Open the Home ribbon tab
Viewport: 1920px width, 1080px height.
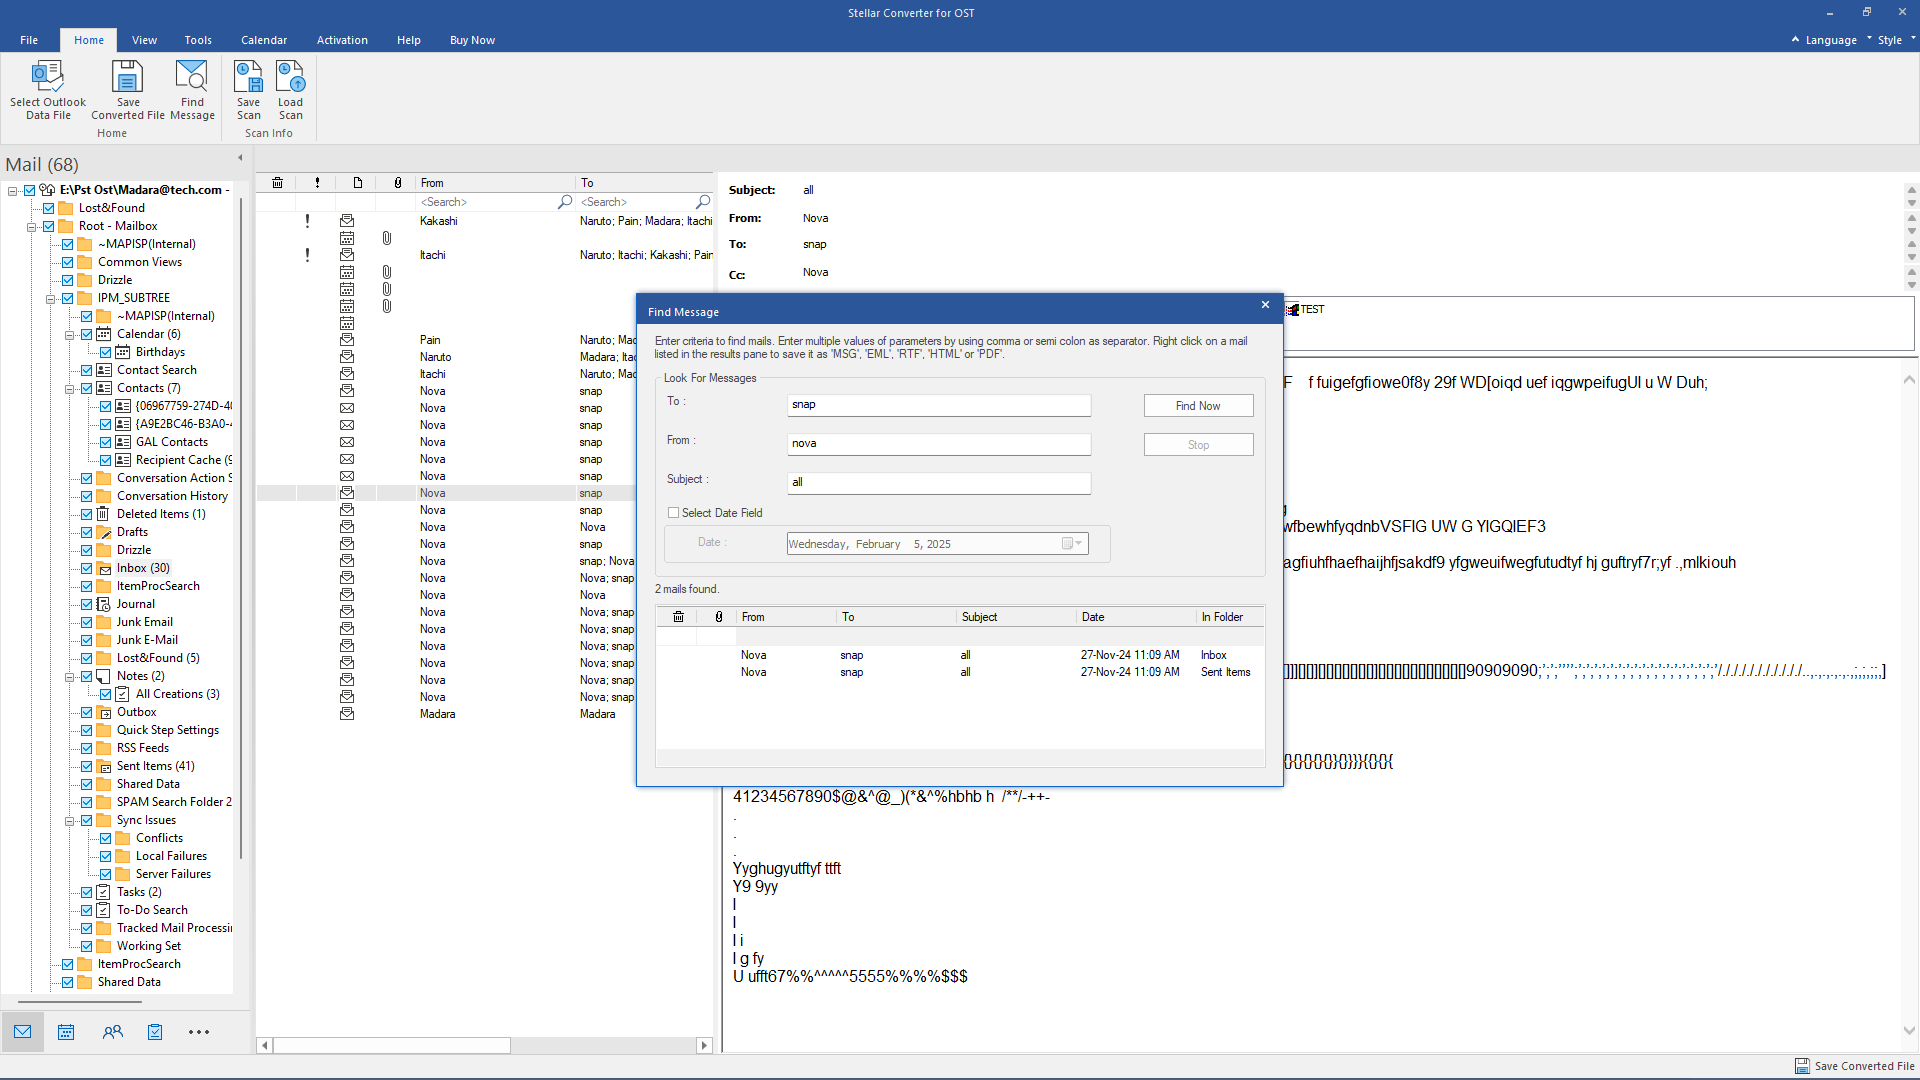pyautogui.click(x=88, y=40)
